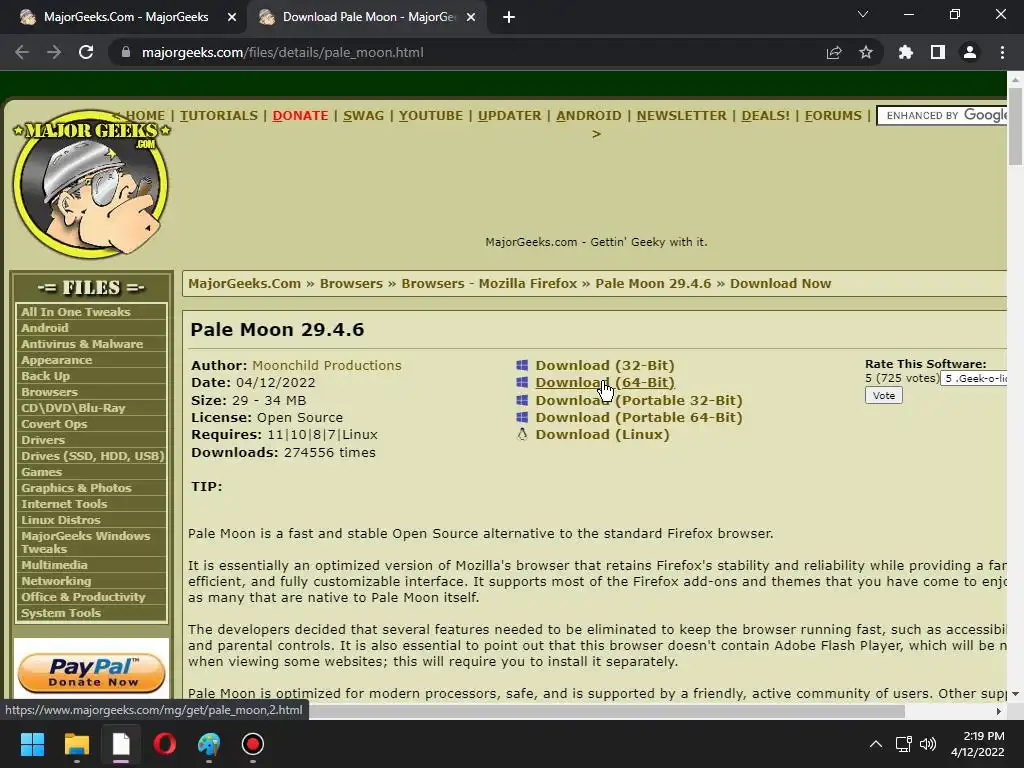1024x768 pixels.
Task: Open the tab search chevron
Action: point(863,14)
